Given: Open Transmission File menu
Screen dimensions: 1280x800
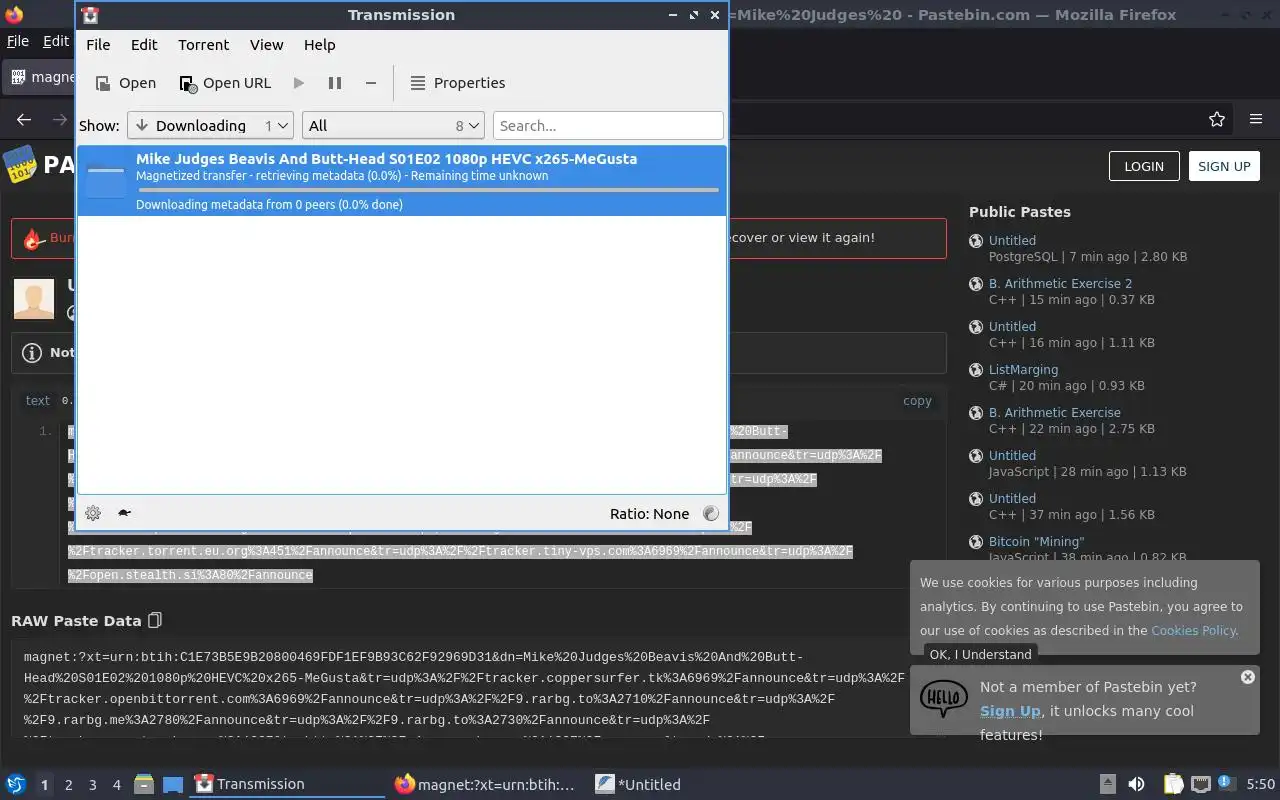Looking at the screenshot, I should point(98,45).
